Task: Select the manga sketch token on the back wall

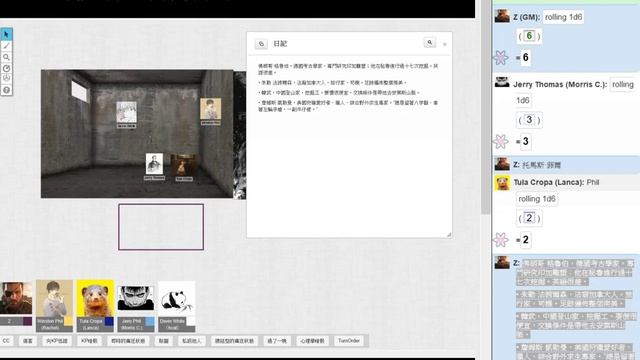Action: (127, 112)
